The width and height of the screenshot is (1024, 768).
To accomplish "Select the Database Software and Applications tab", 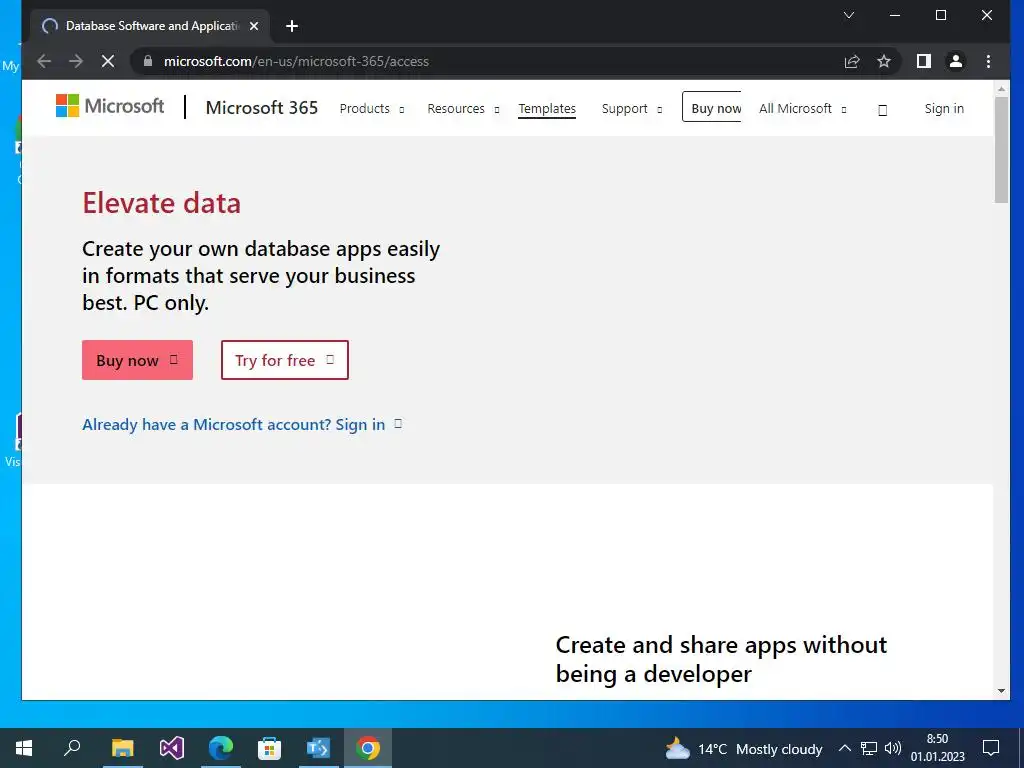I will click(x=150, y=26).
